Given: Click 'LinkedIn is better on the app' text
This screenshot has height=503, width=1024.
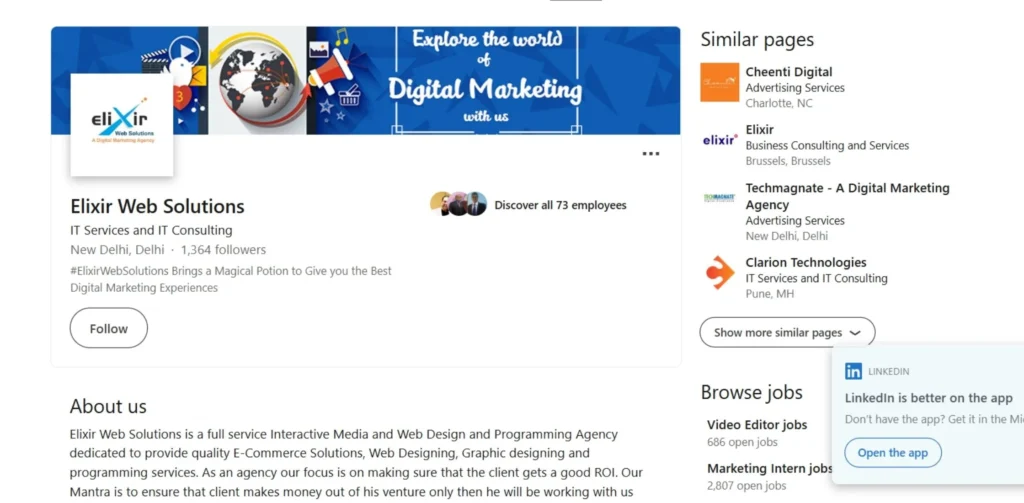Looking at the screenshot, I should coord(929,398).
